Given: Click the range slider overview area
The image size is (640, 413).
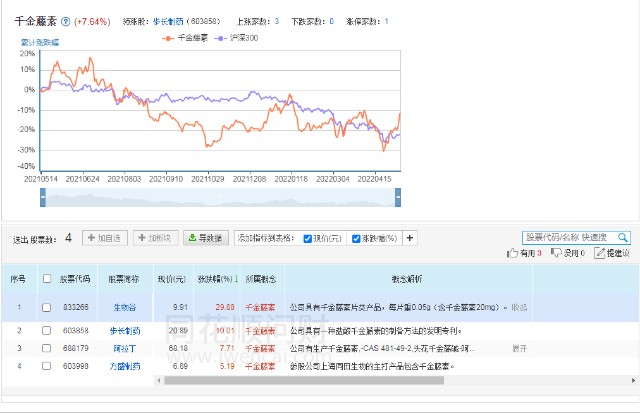Looking at the screenshot, I should pos(220,198).
